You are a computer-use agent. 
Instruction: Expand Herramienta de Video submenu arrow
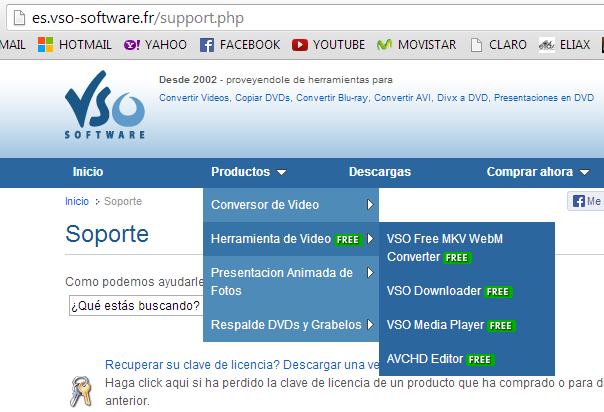(370, 239)
